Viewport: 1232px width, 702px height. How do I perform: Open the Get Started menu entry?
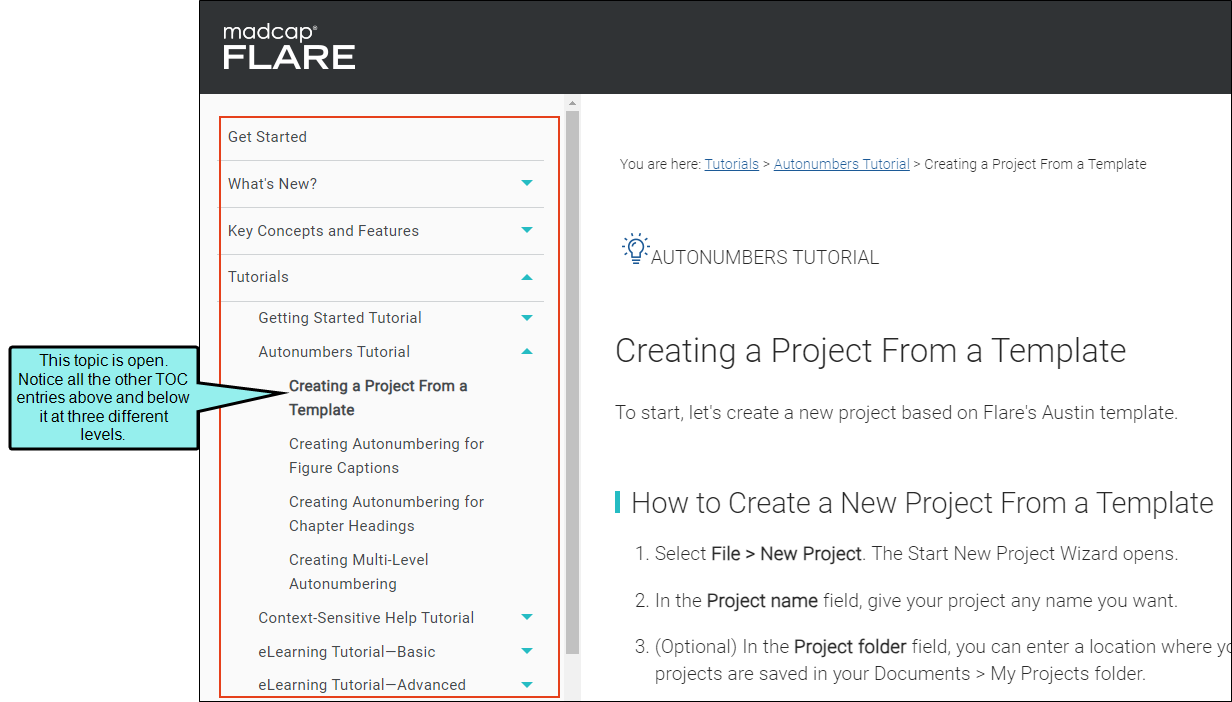pyautogui.click(x=267, y=137)
